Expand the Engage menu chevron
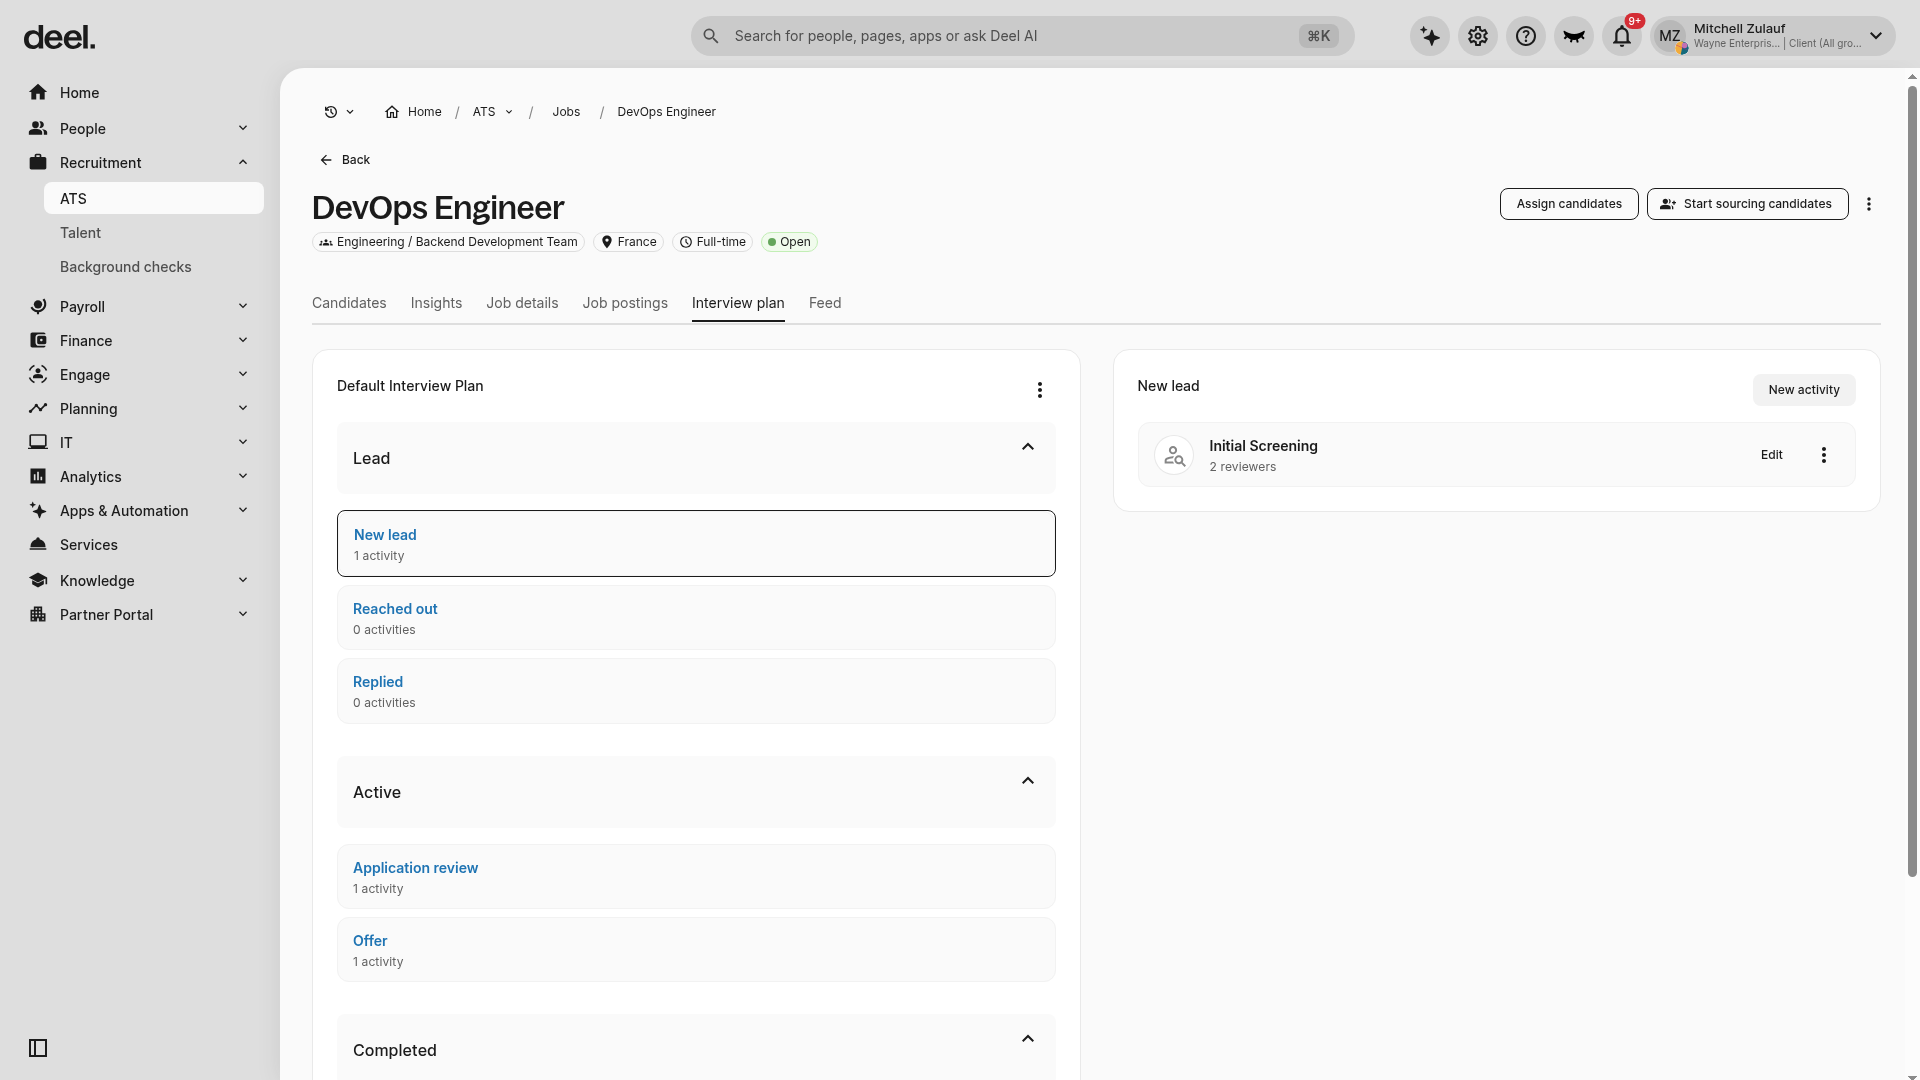The width and height of the screenshot is (1920, 1080). [x=243, y=374]
